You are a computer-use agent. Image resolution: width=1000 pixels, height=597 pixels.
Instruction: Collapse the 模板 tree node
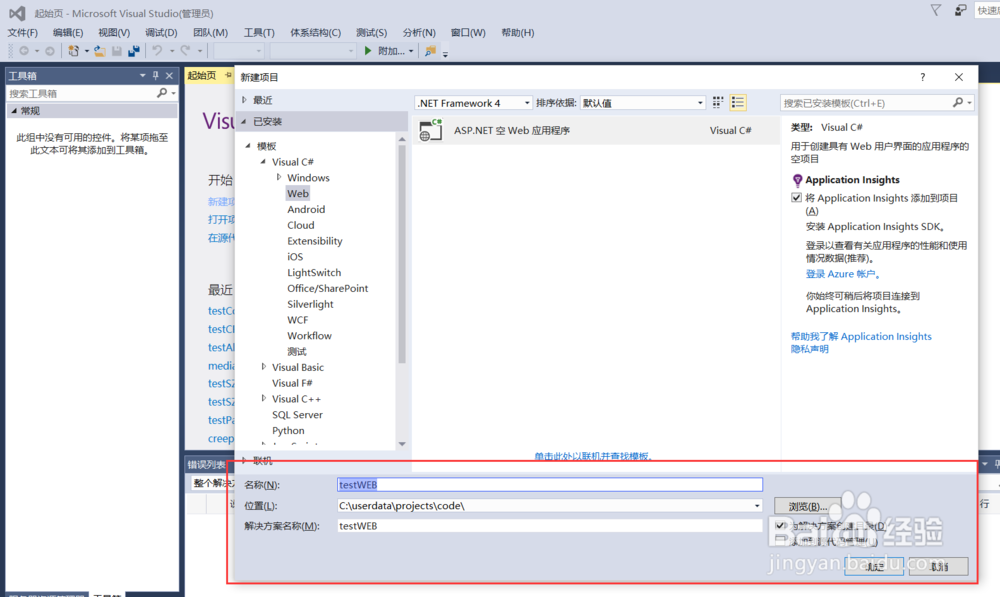click(248, 146)
